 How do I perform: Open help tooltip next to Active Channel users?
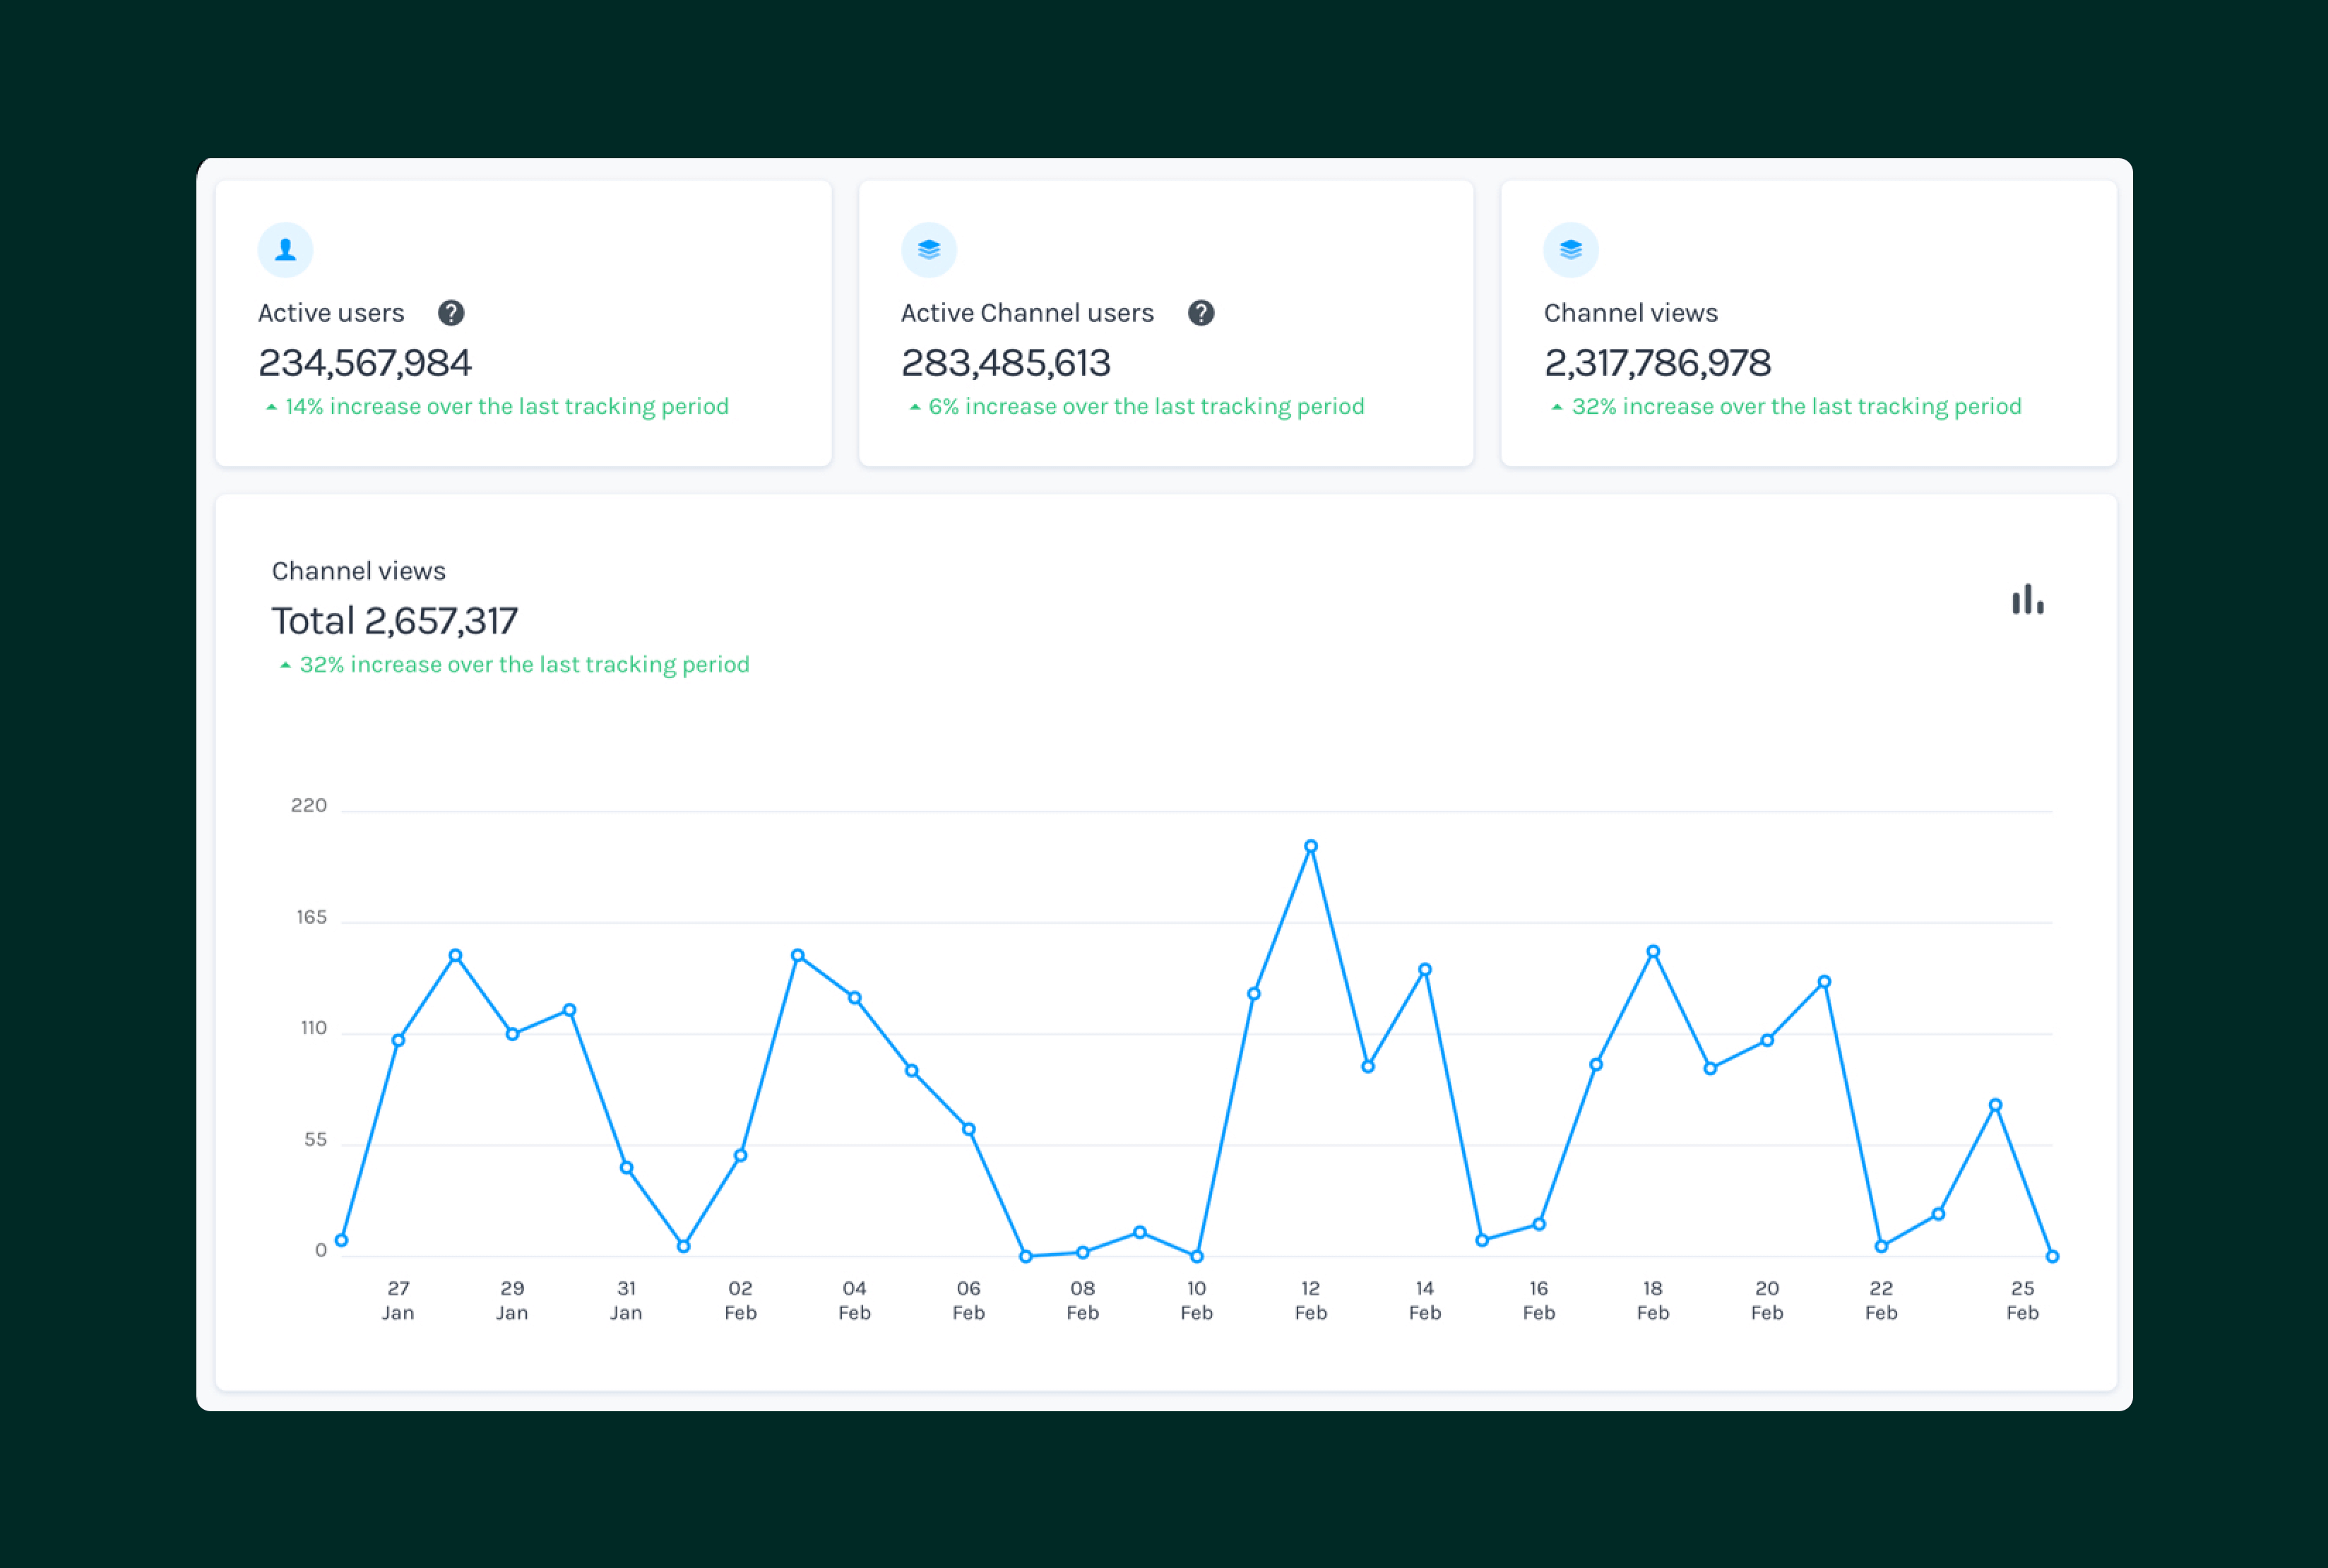(x=1200, y=313)
